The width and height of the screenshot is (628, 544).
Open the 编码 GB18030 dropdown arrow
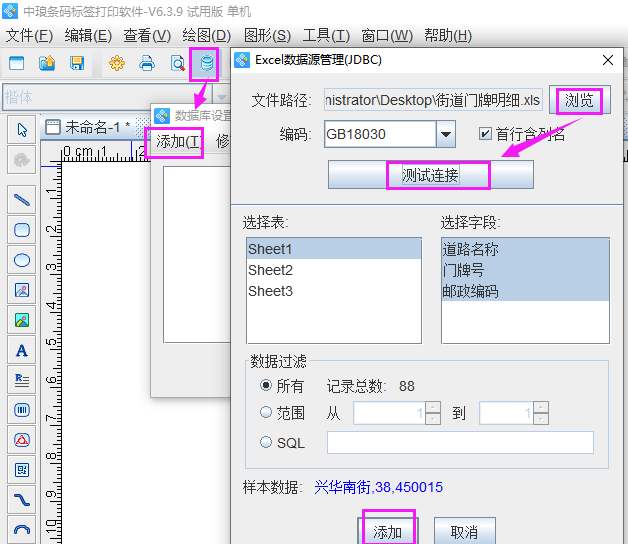tap(446, 134)
